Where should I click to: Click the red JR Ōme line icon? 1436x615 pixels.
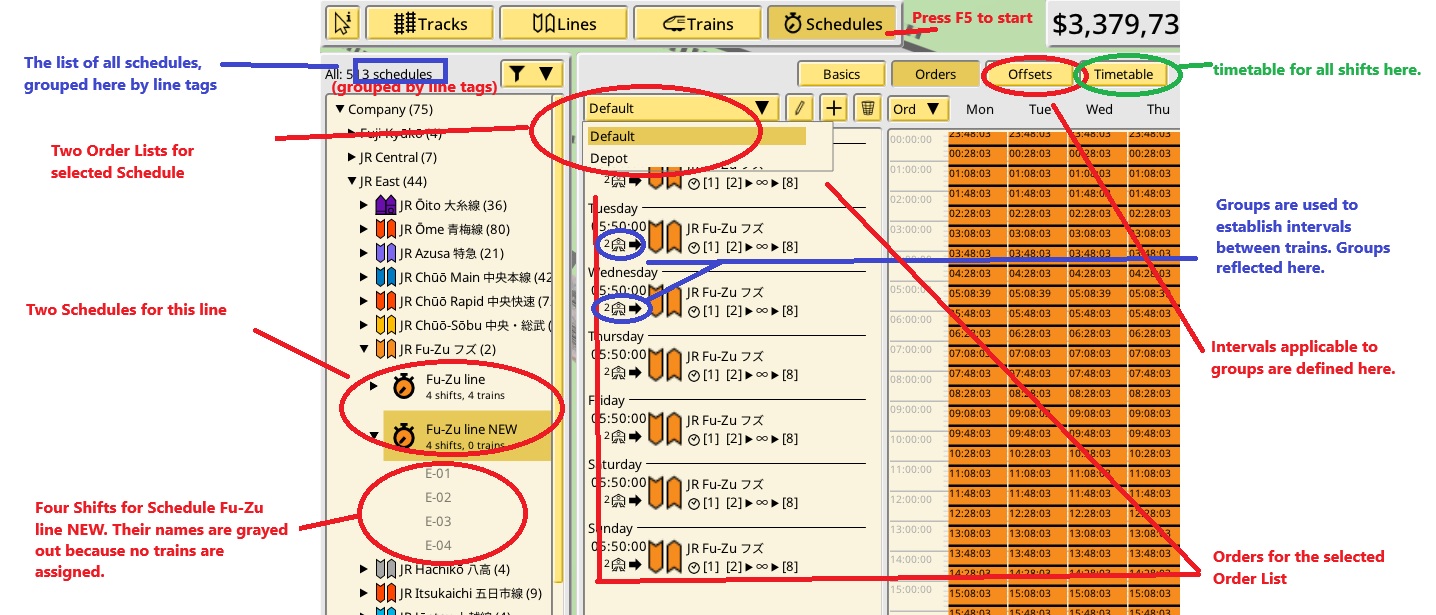coord(385,229)
